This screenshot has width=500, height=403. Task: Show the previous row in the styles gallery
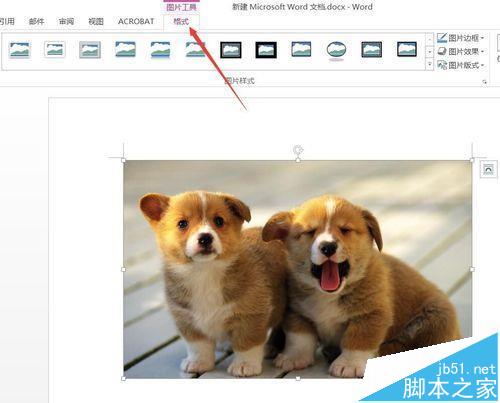[x=430, y=39]
